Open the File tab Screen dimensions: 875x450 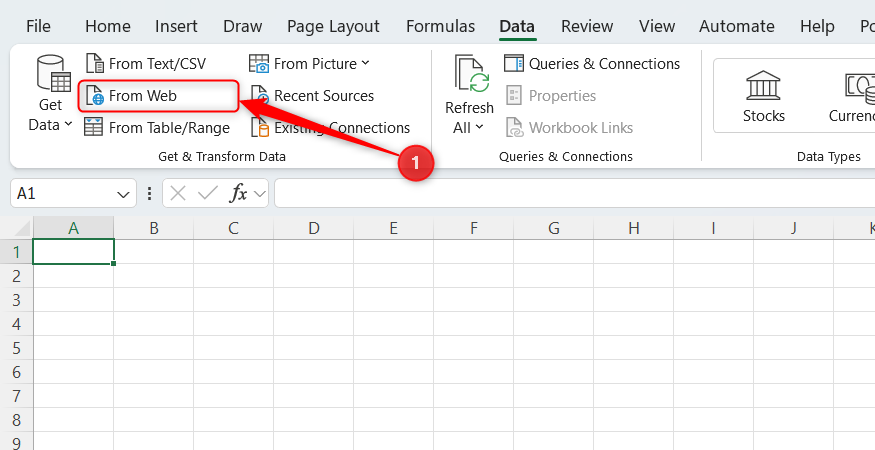point(39,26)
